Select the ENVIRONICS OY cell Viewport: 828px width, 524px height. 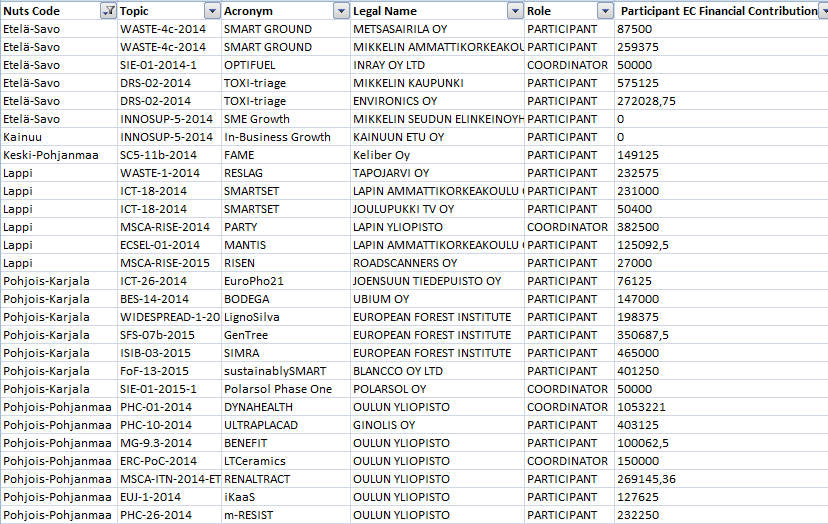pos(437,101)
